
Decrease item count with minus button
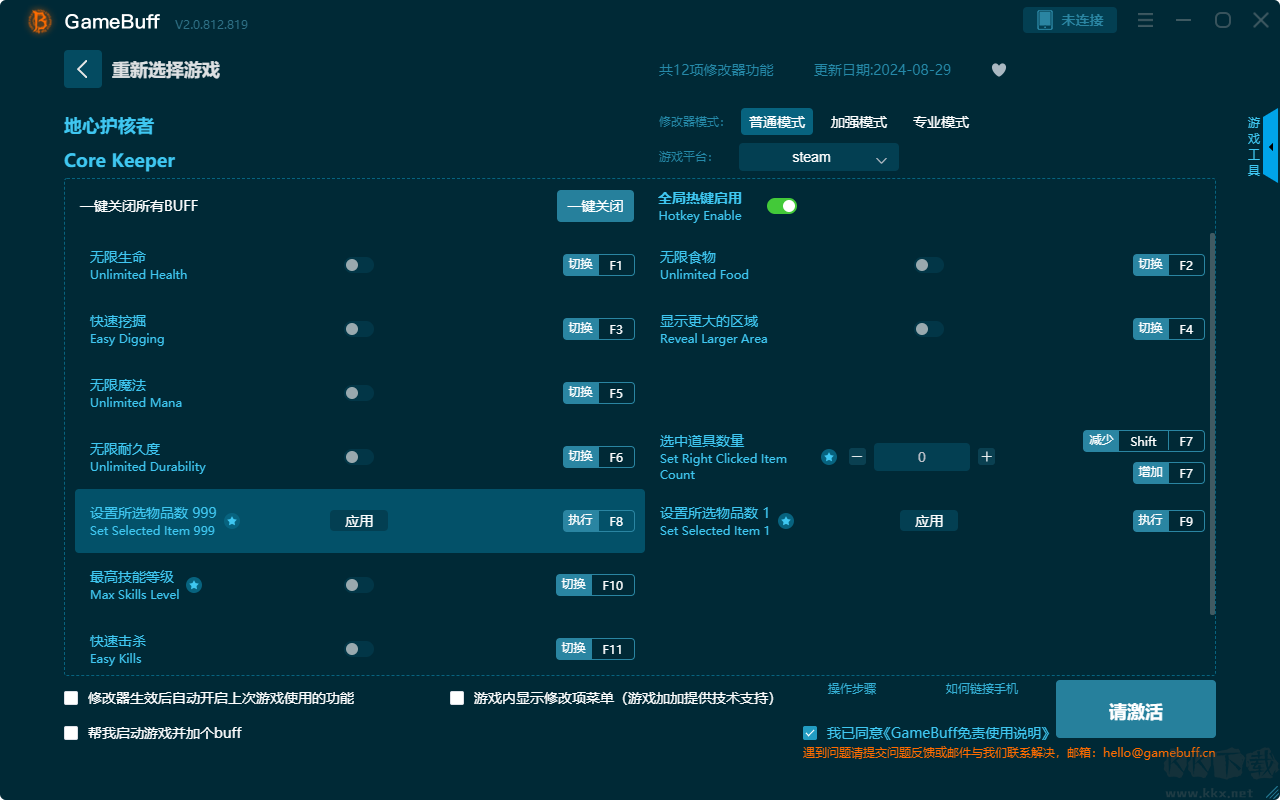[x=857, y=457]
